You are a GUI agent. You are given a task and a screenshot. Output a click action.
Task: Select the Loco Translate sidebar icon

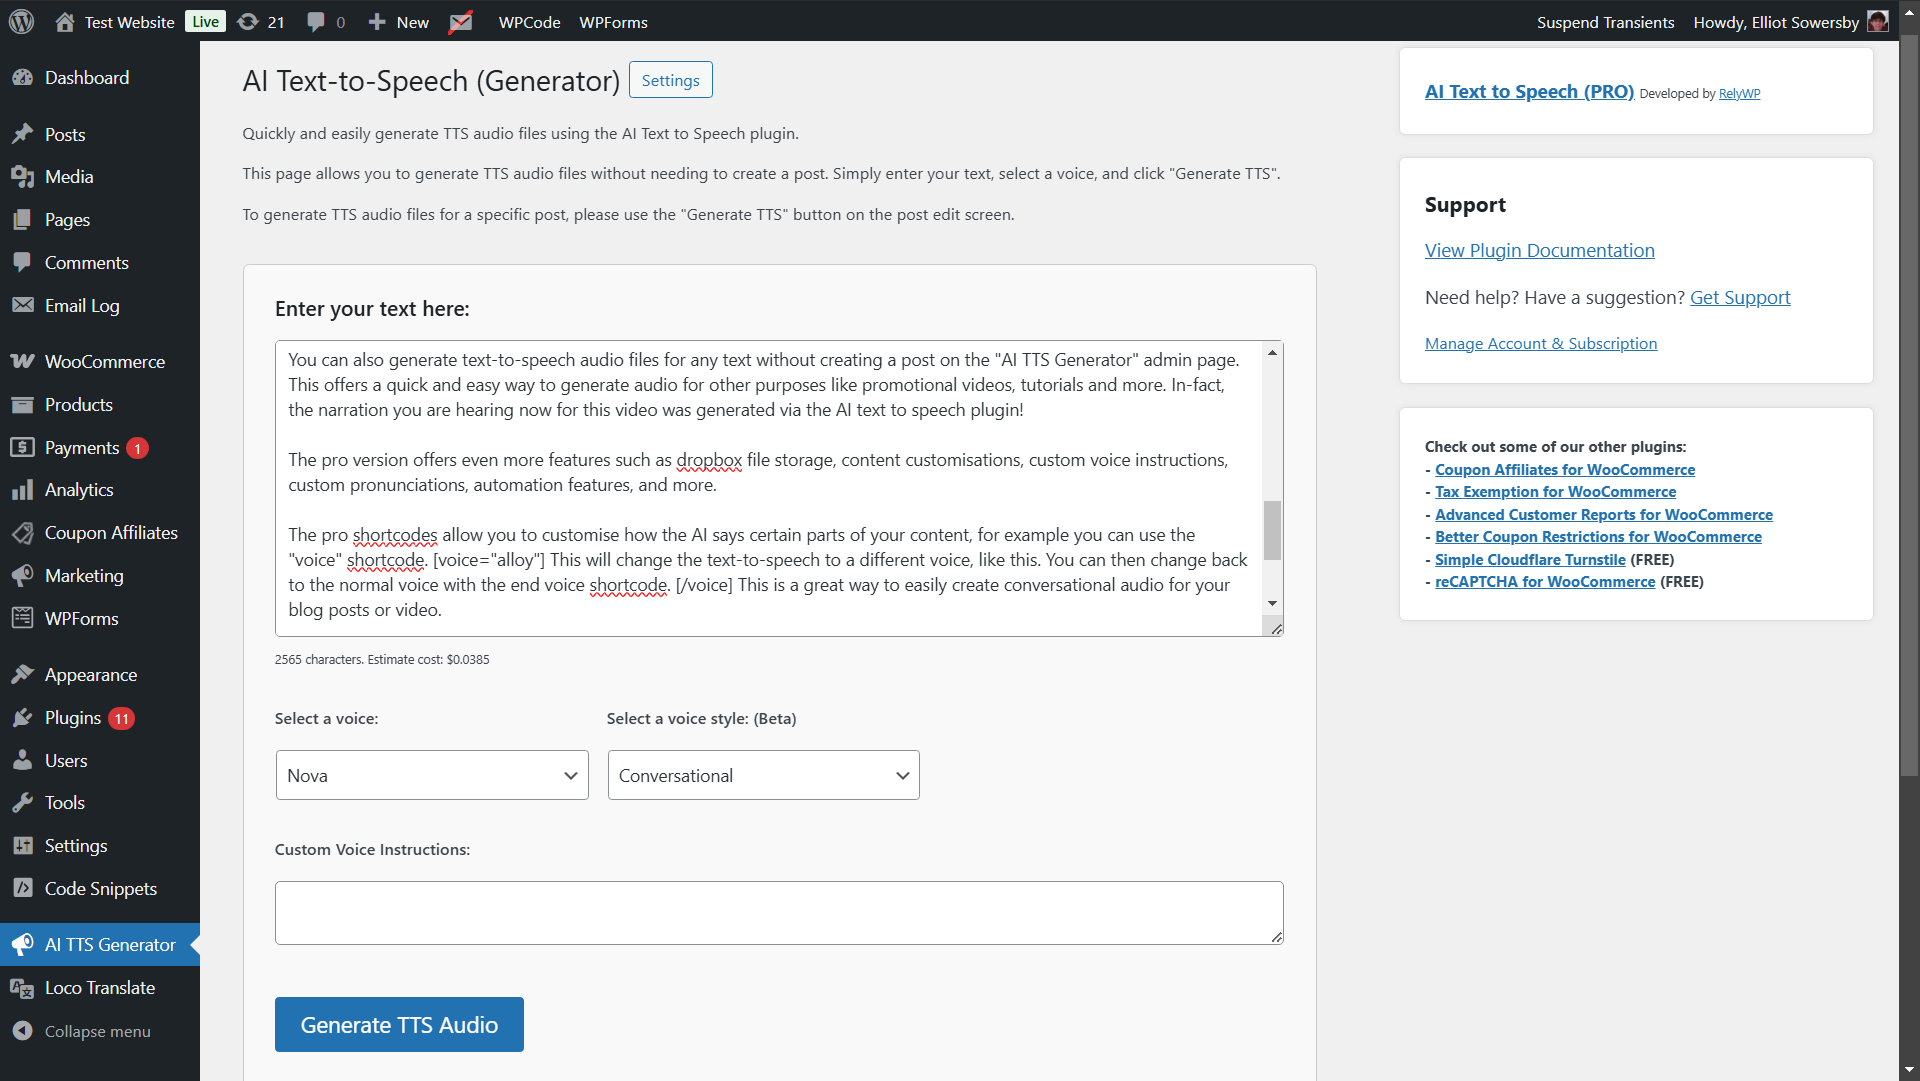(x=24, y=988)
